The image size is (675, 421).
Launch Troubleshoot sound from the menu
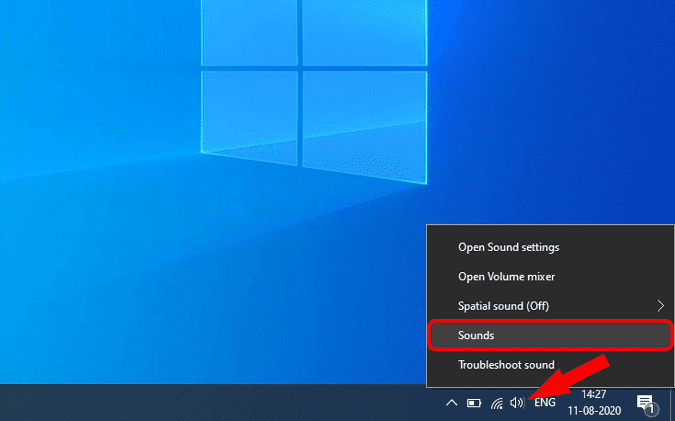[x=506, y=365]
